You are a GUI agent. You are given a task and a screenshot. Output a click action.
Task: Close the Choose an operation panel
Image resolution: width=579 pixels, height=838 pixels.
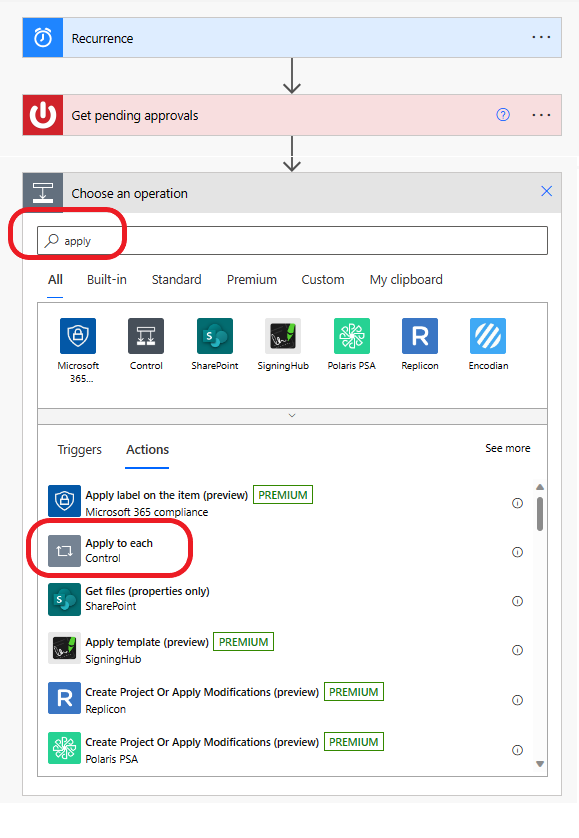click(546, 191)
